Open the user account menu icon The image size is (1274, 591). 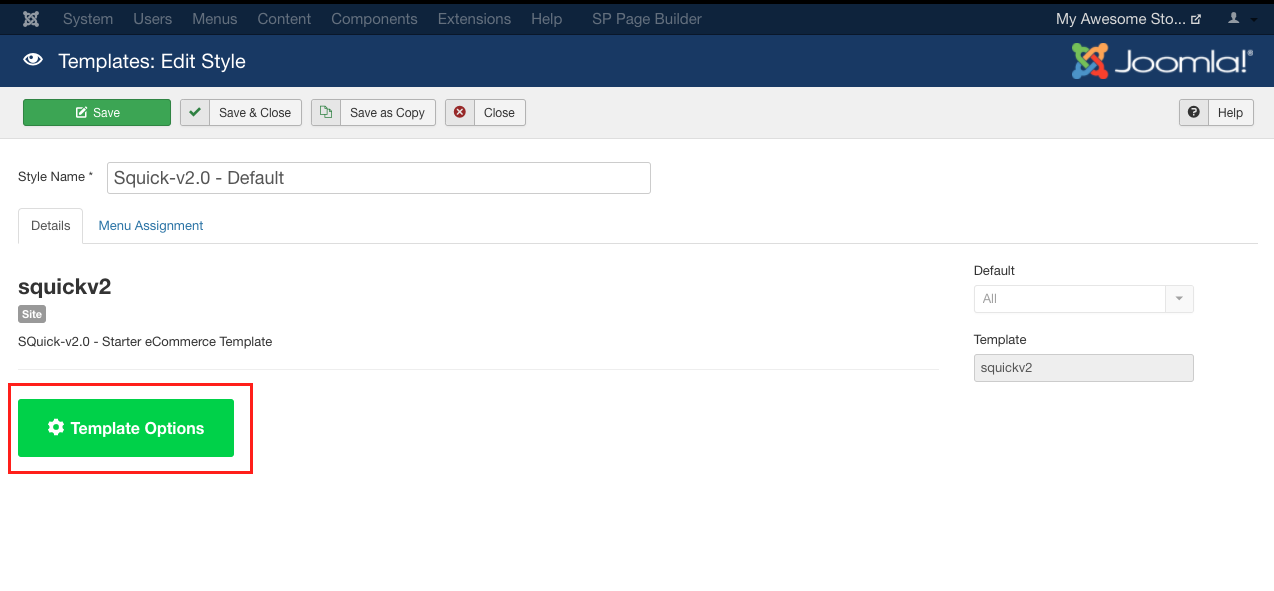coord(1233,19)
